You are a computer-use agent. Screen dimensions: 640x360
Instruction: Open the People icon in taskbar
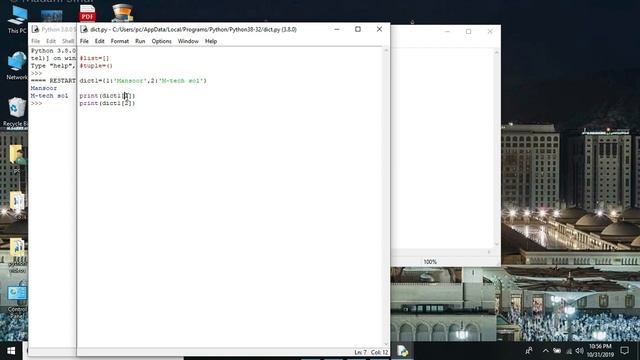[529, 351]
